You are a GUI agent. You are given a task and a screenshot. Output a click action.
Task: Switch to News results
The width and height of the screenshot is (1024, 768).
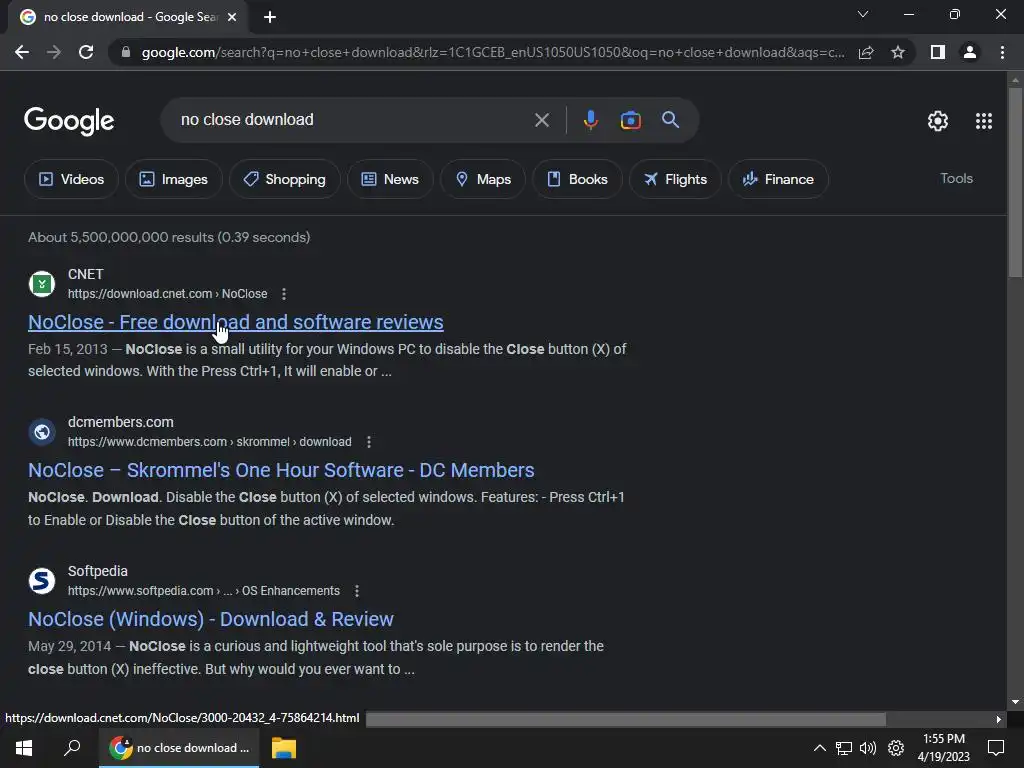tap(390, 179)
